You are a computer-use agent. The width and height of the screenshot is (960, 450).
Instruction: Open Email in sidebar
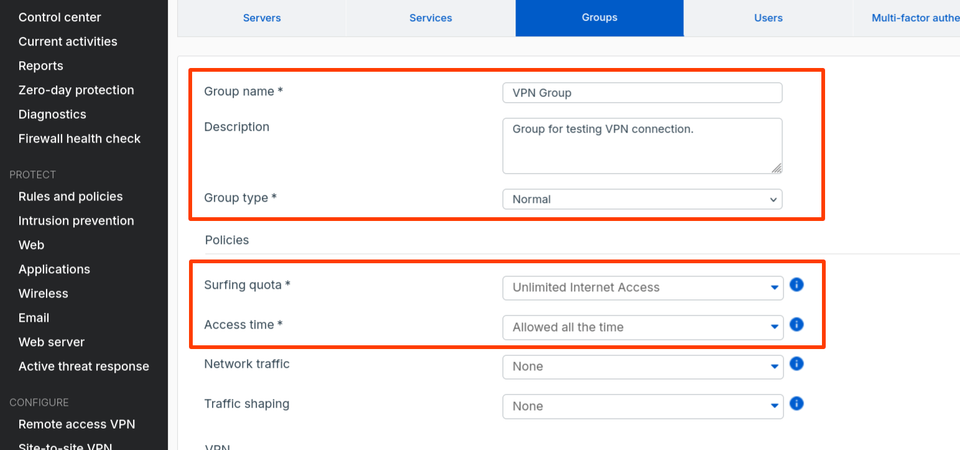[34, 318]
